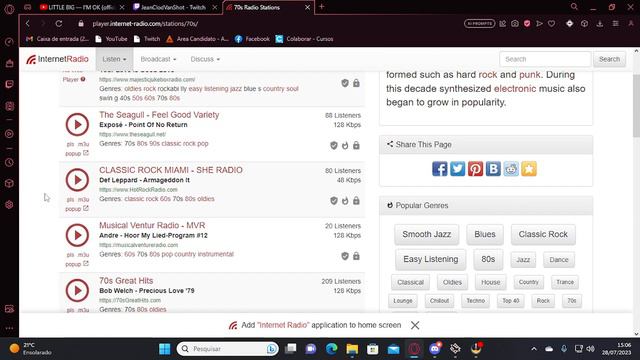This screenshot has width=640, height=360.
Task: Open The Seagull - Feel Good Variety link
Action: pyautogui.click(x=159, y=115)
